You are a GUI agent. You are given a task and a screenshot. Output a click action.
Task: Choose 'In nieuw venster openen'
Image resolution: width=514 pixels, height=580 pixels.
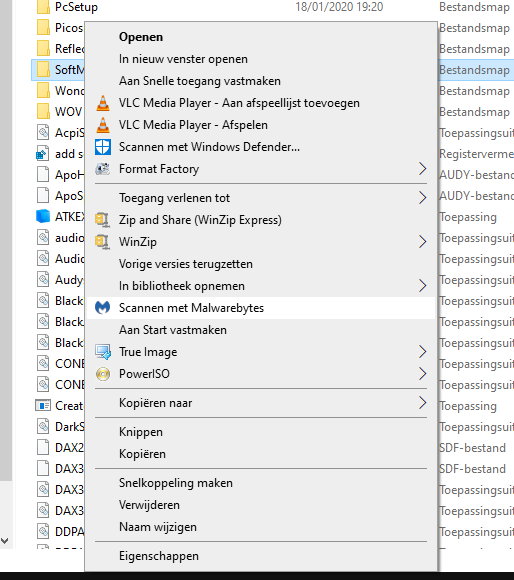pos(261,59)
